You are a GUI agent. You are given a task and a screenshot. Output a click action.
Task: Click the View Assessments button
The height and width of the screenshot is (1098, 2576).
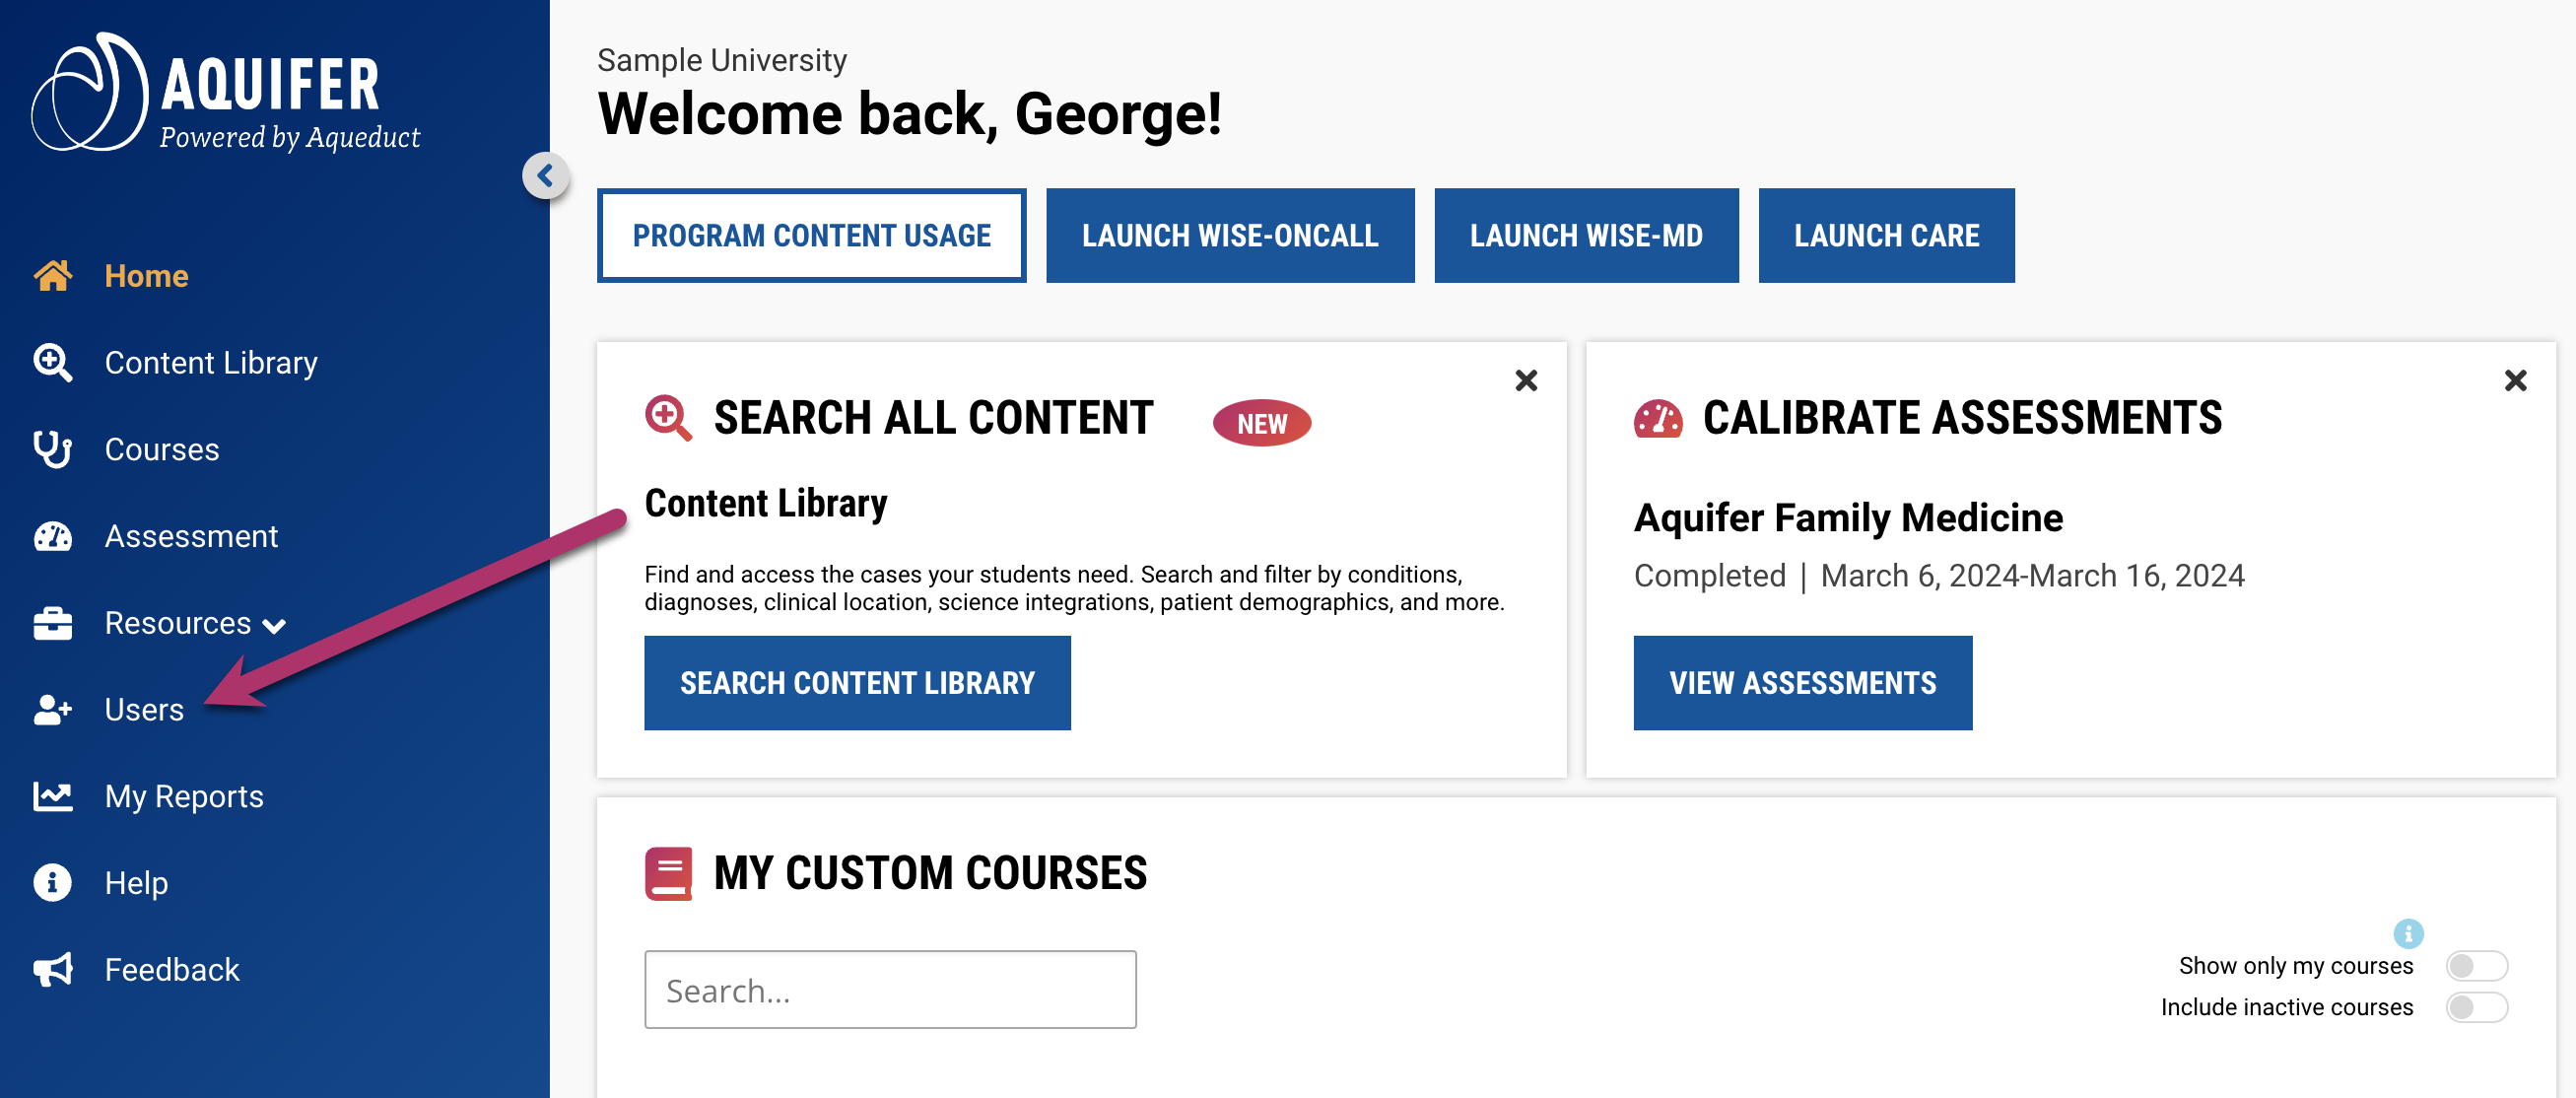click(x=1802, y=682)
